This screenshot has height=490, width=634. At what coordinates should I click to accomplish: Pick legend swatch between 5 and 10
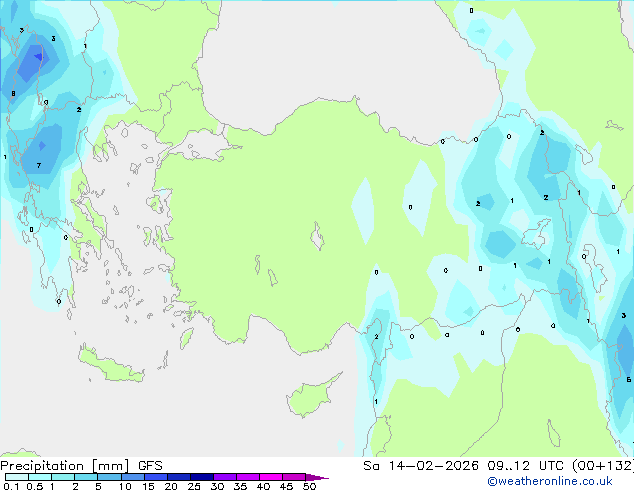(109, 477)
